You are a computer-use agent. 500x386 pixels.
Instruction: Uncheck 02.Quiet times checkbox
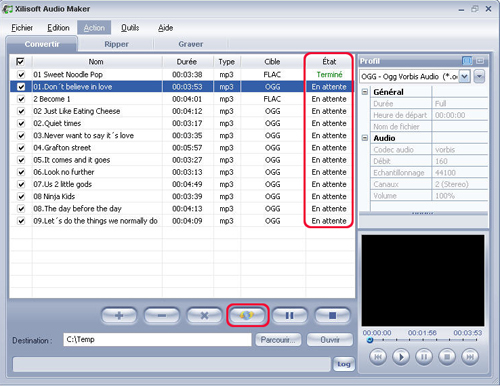[x=21, y=123]
